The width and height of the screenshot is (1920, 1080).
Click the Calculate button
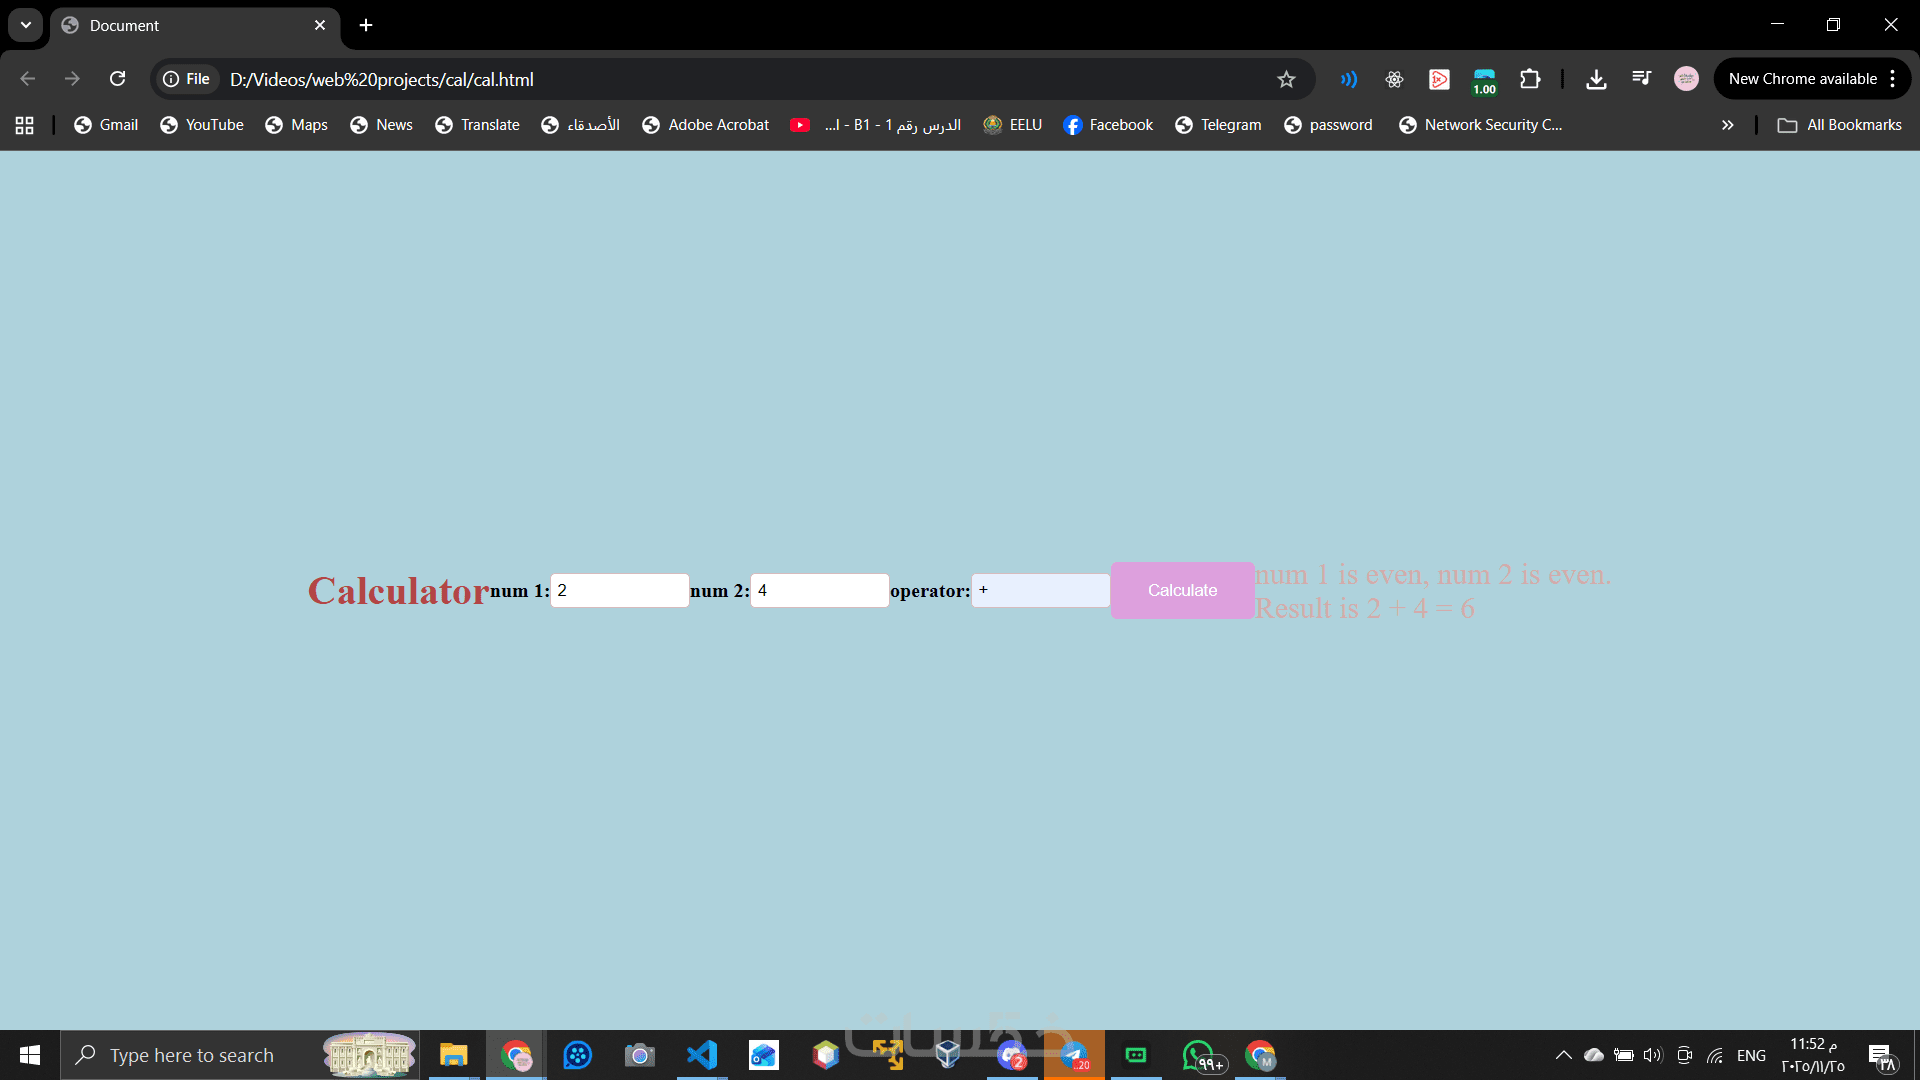1182,590
